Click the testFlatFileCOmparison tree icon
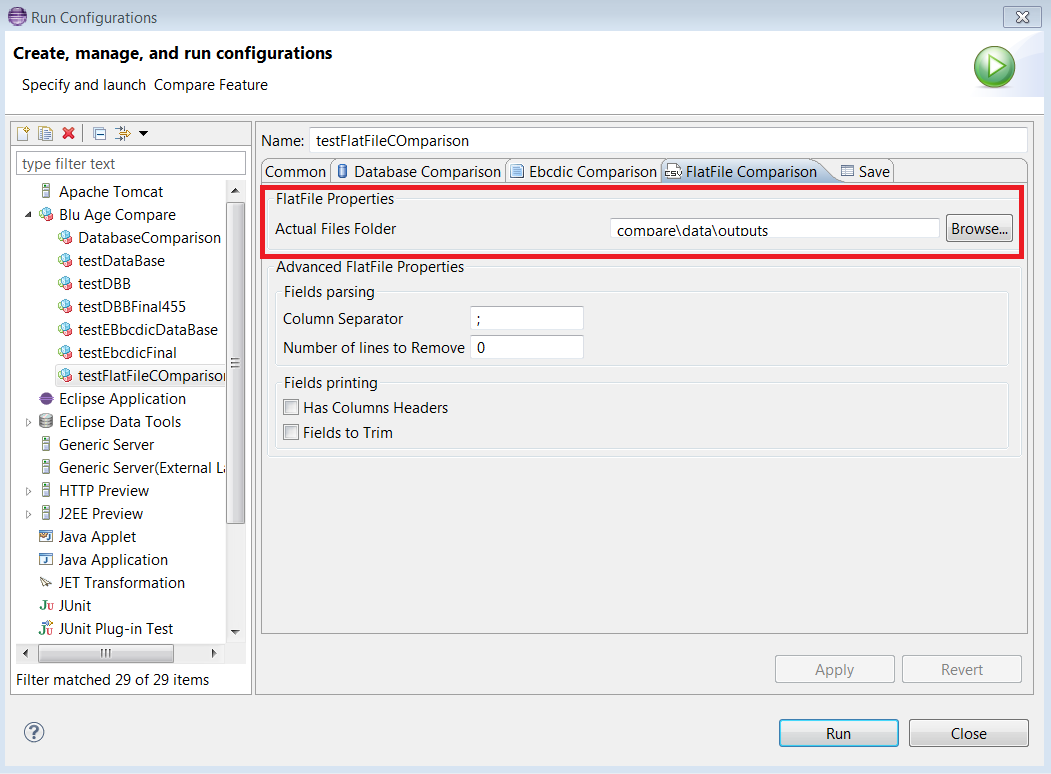The height and width of the screenshot is (774, 1051). click(65, 375)
